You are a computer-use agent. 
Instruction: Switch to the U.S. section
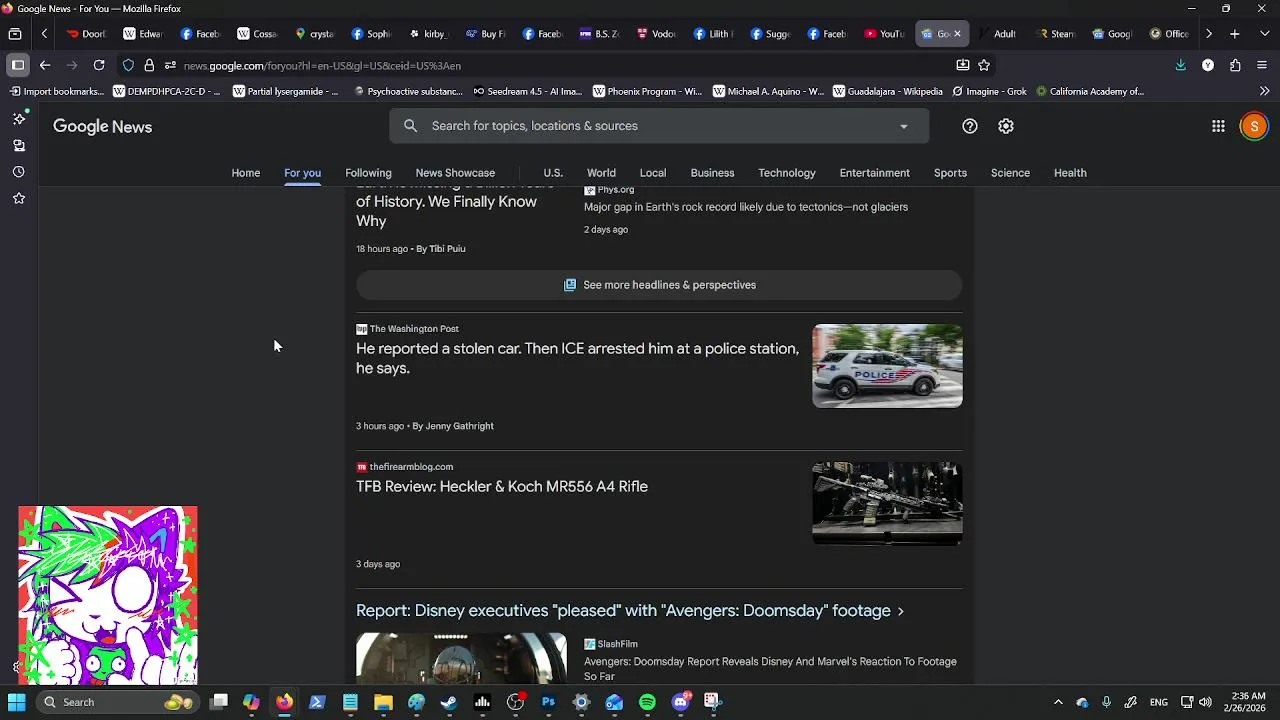pyautogui.click(x=553, y=173)
